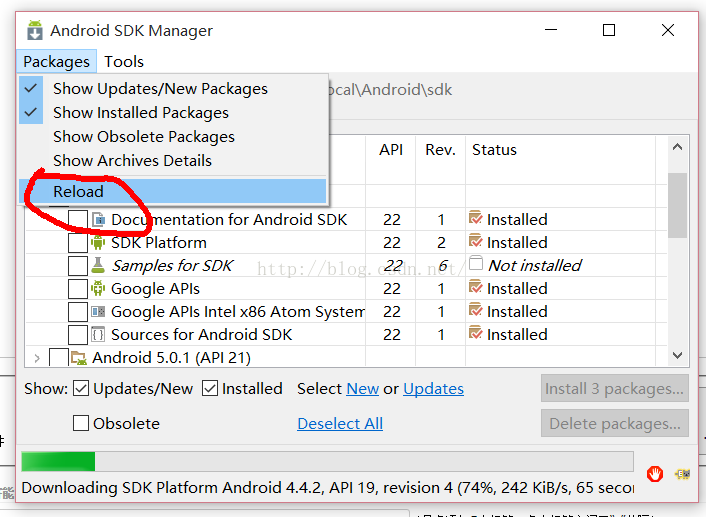The height and width of the screenshot is (517, 706).
Task: Toggle the Updates/New show checkbox
Action: pos(81,389)
